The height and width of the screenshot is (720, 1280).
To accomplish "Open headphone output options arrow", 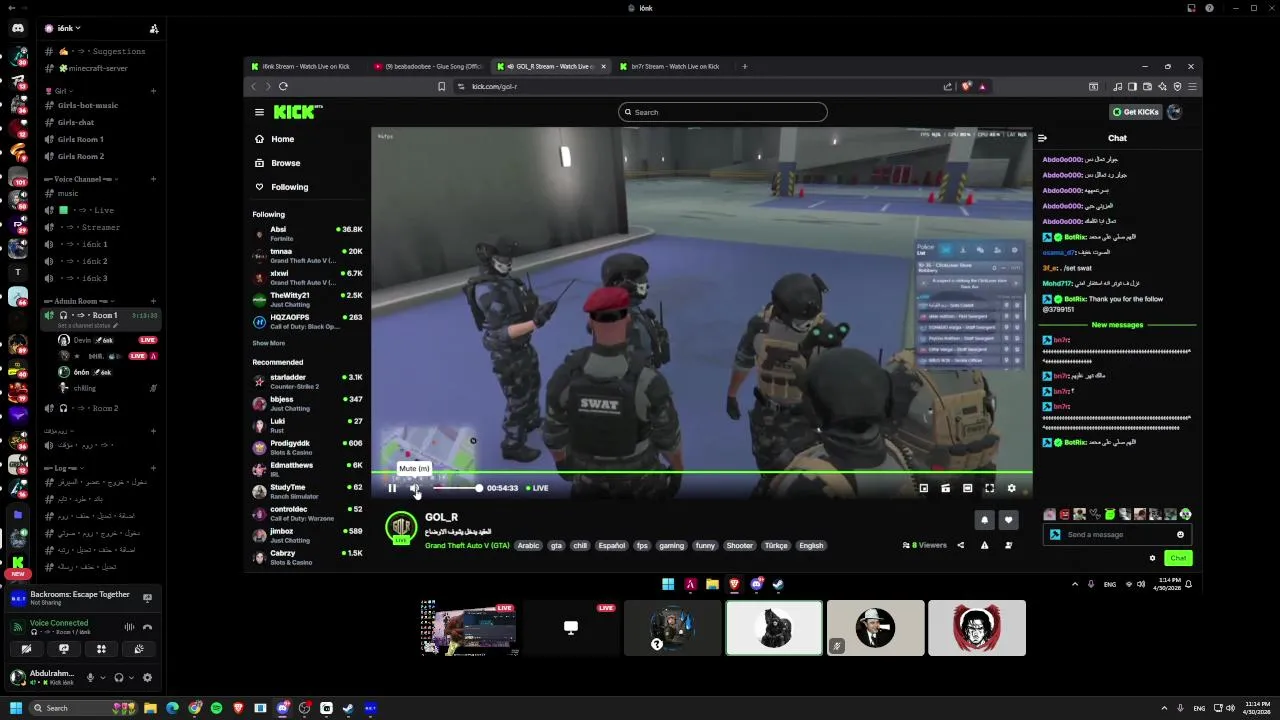I will click(x=131, y=678).
